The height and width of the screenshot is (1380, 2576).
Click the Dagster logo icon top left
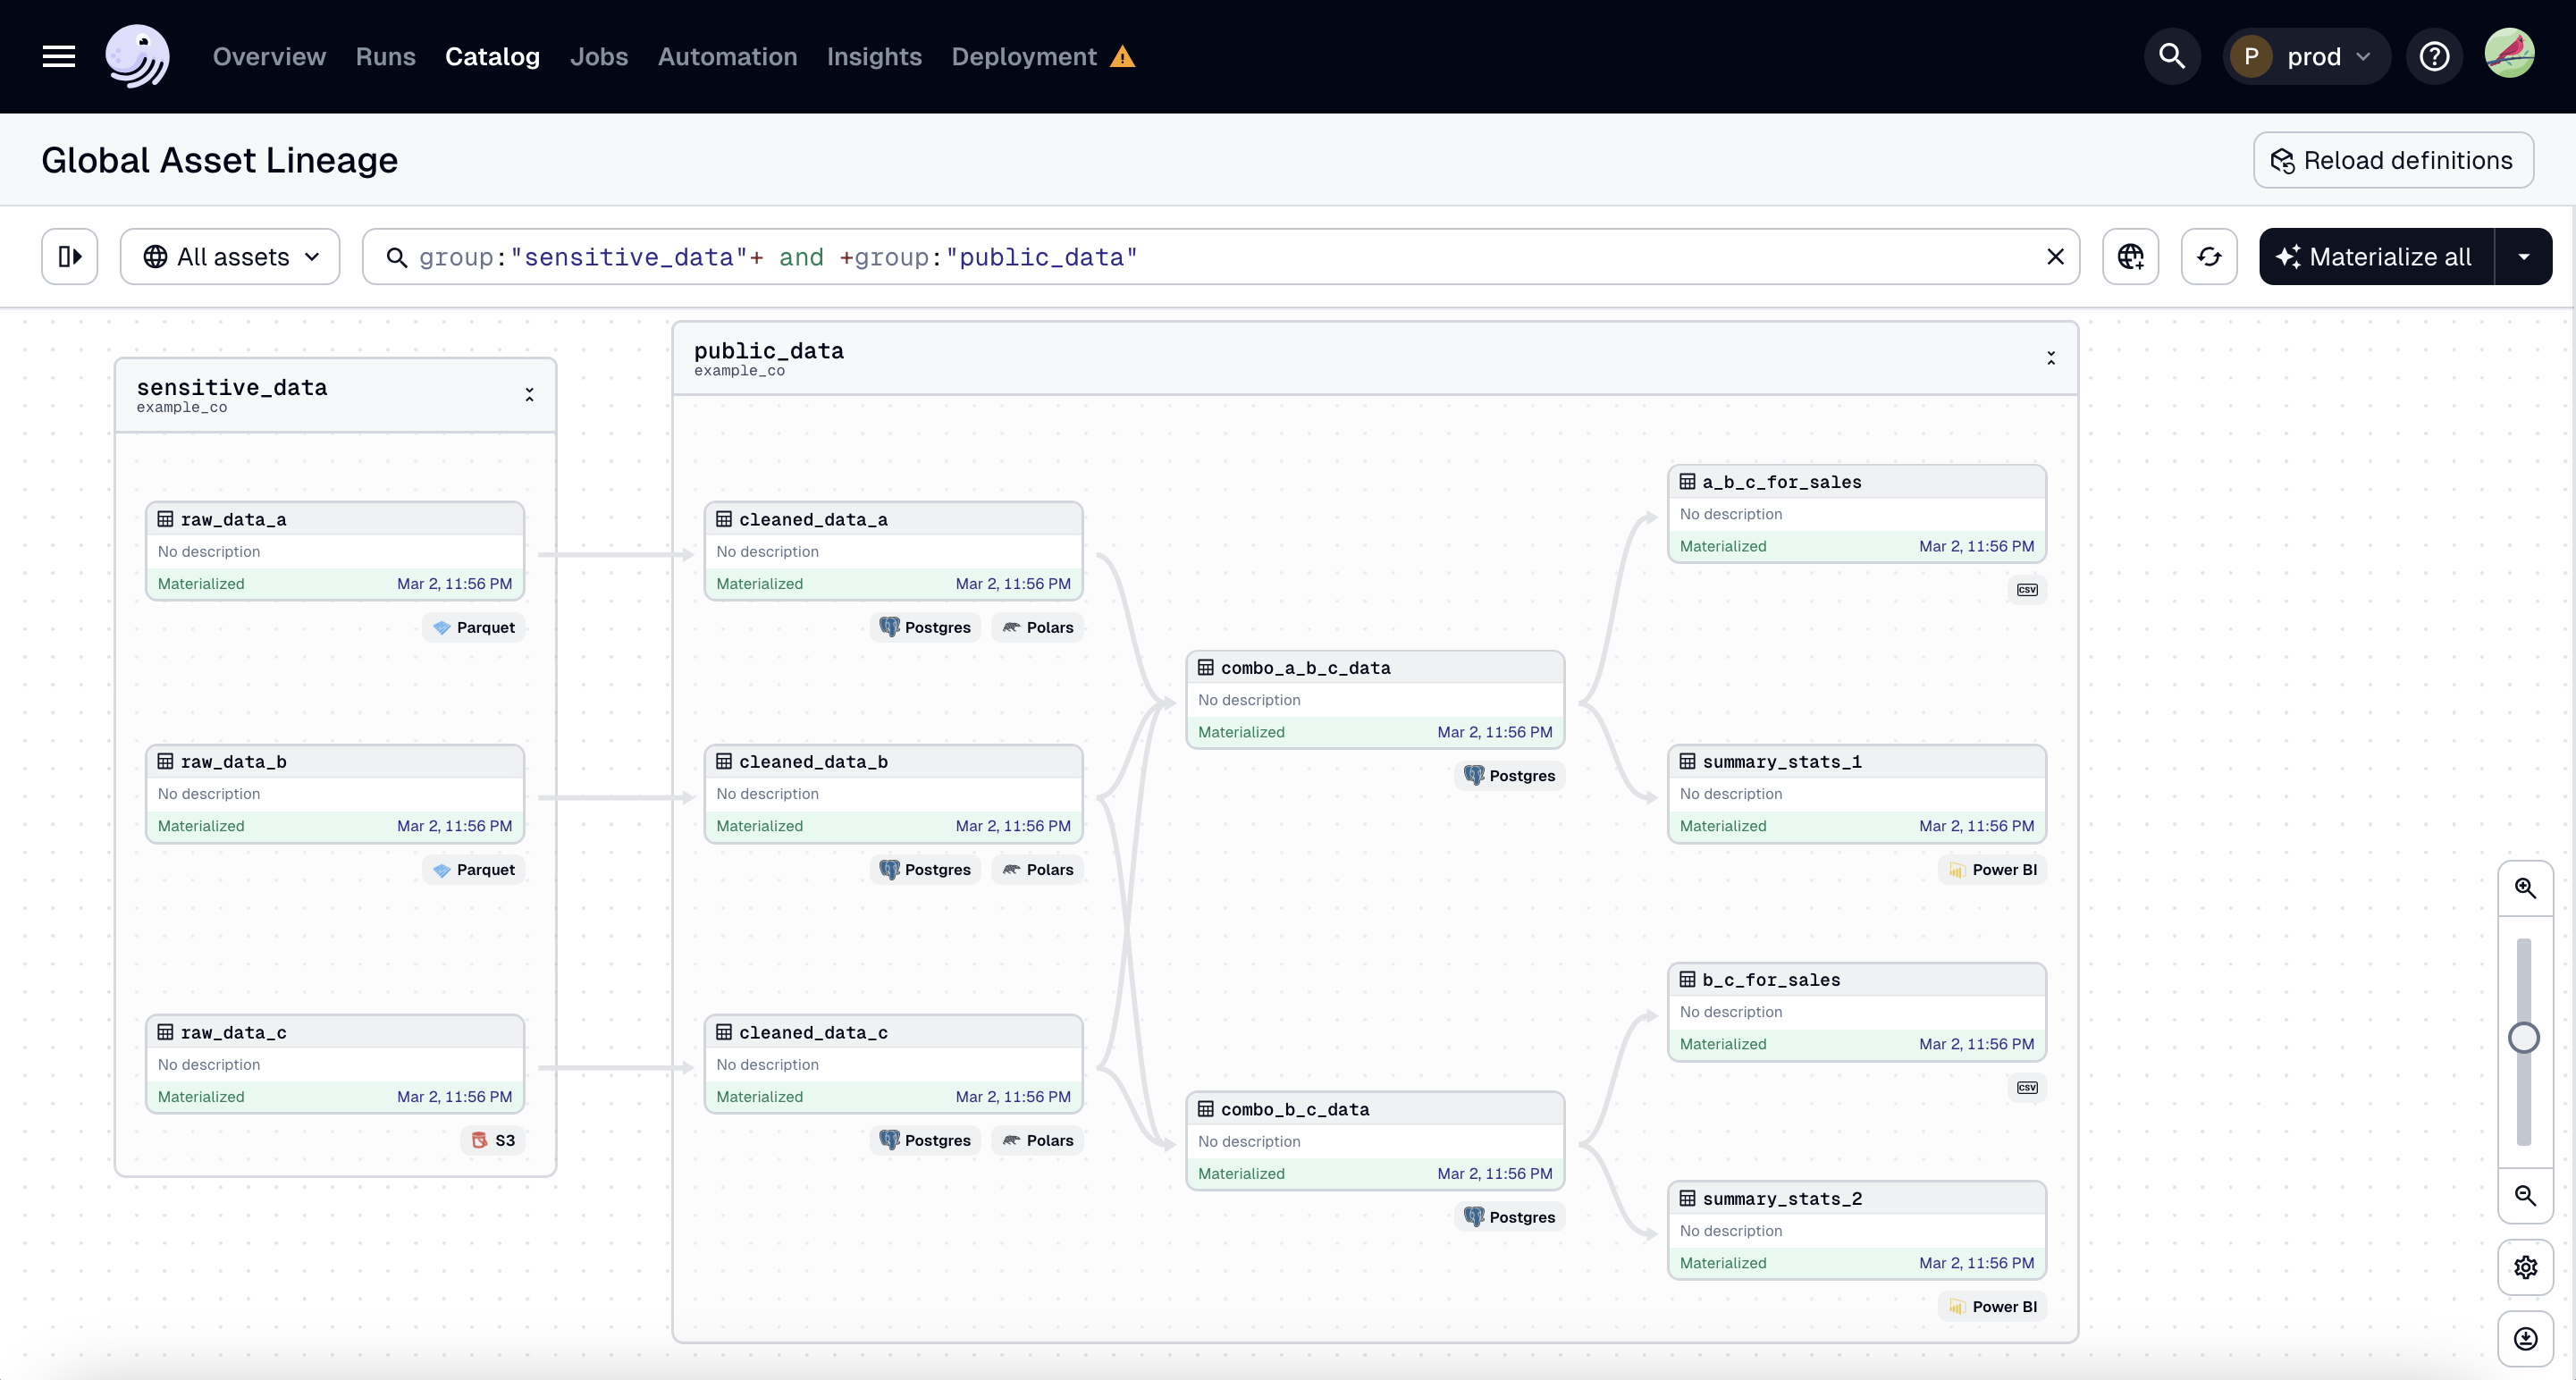135,56
